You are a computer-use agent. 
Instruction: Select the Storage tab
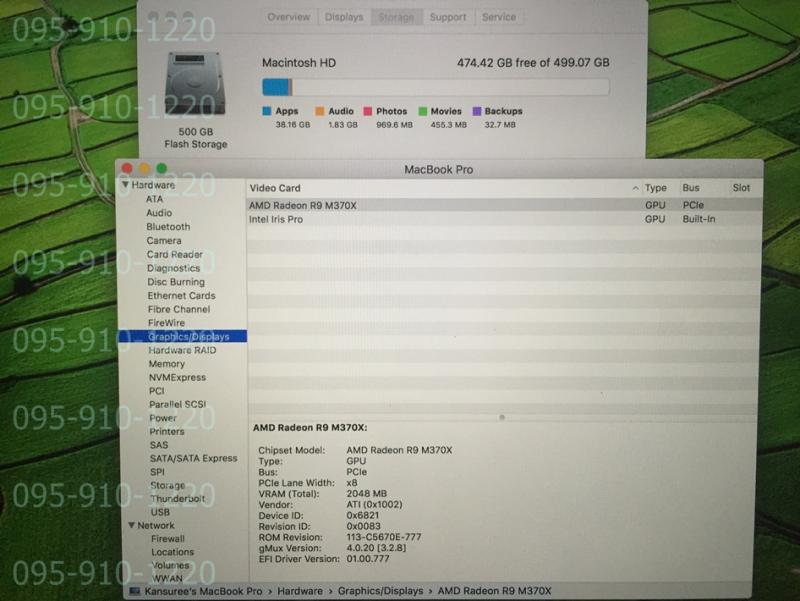396,17
